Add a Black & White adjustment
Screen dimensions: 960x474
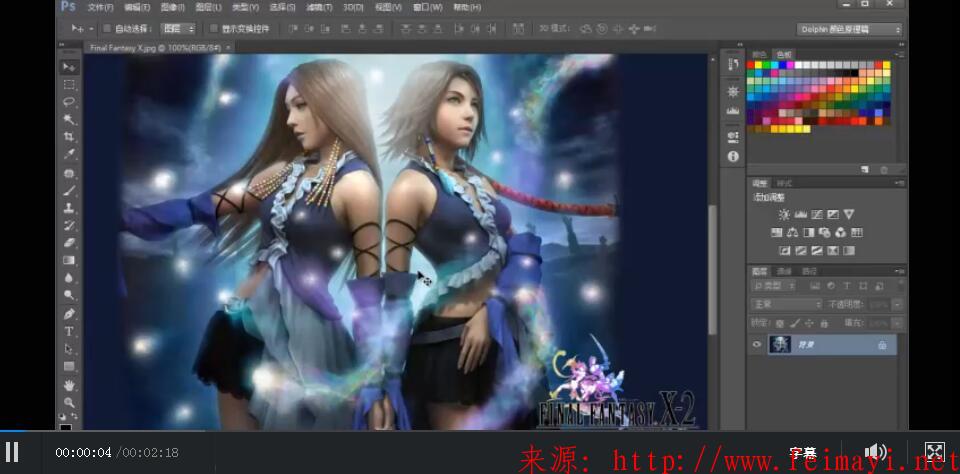[808, 233]
